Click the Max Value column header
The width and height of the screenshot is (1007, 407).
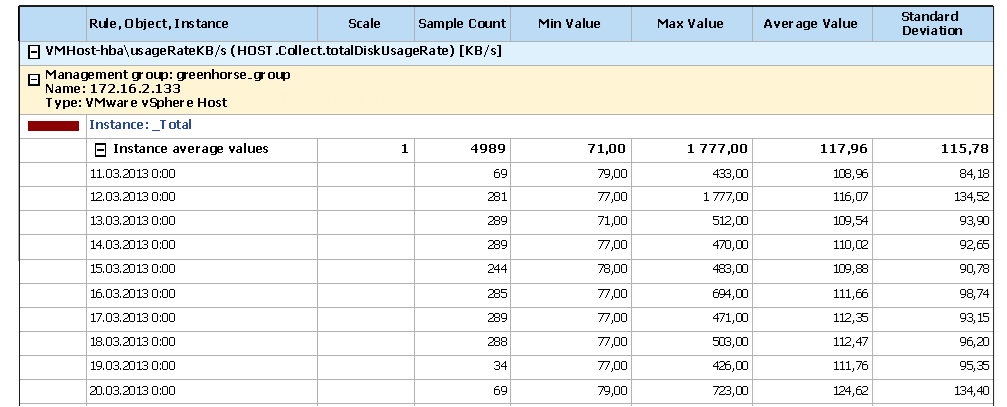coord(691,23)
